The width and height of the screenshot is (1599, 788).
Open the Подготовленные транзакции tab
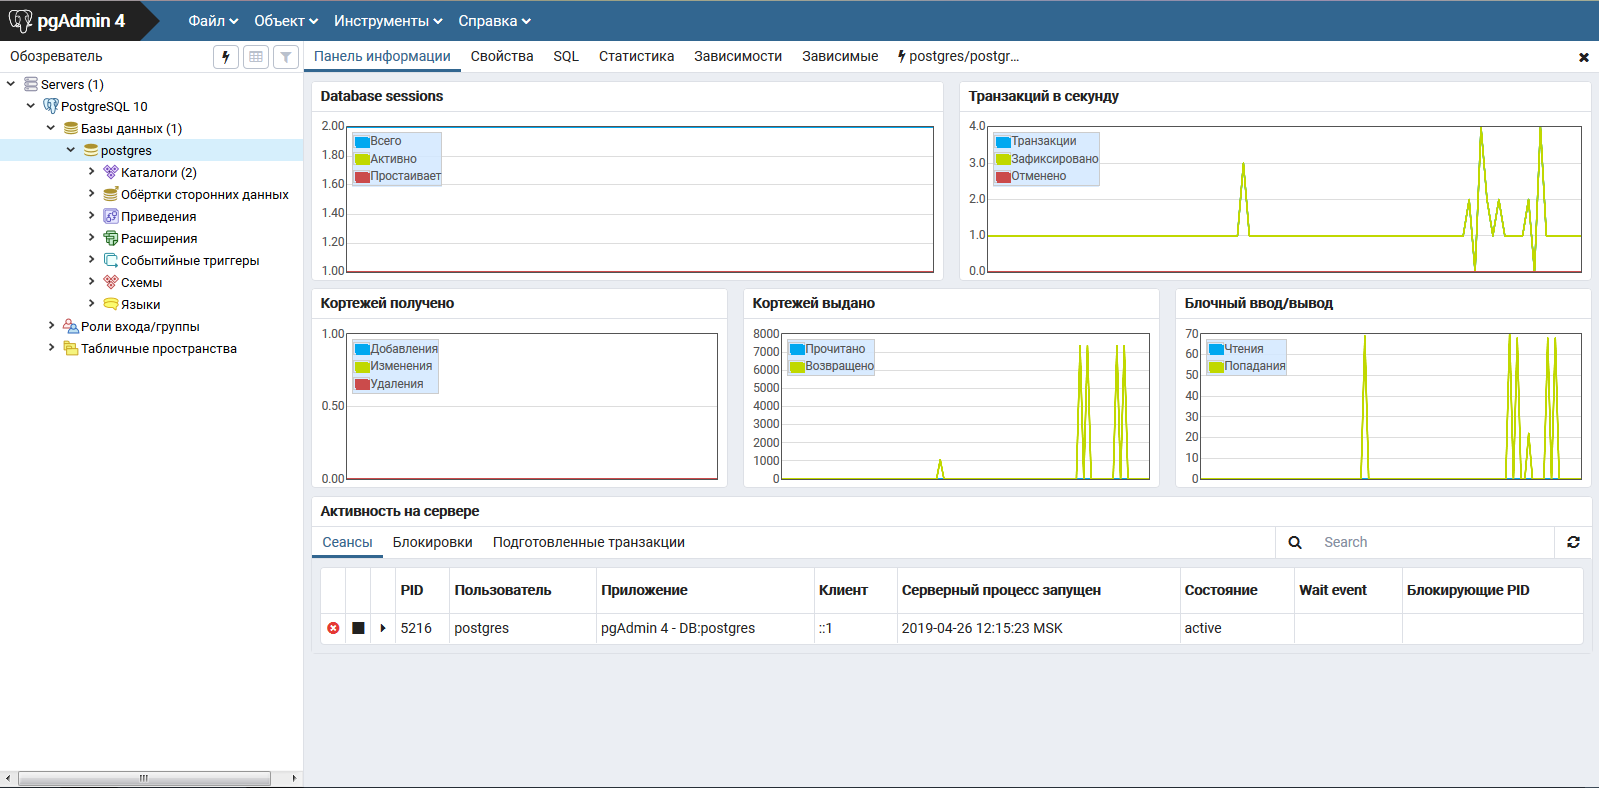tap(588, 542)
